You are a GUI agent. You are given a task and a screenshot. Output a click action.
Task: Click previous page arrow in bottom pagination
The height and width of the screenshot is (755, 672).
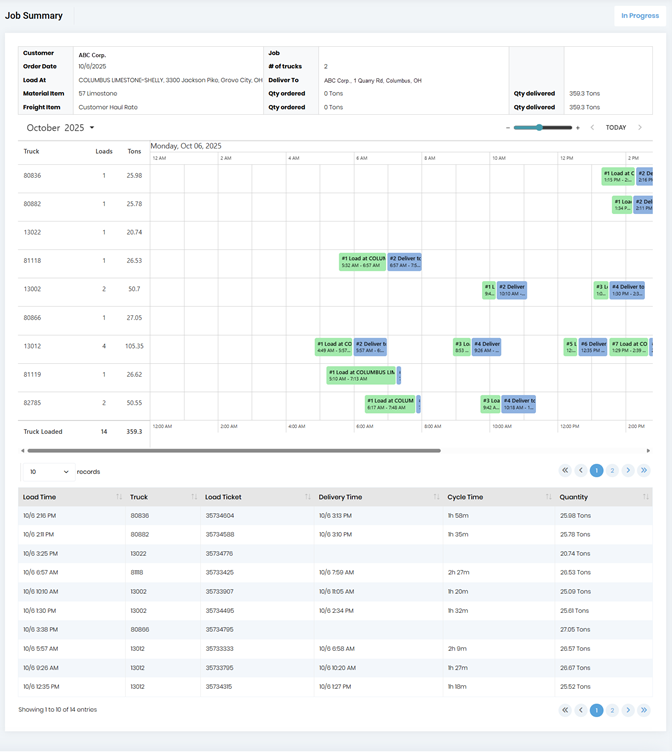580,710
